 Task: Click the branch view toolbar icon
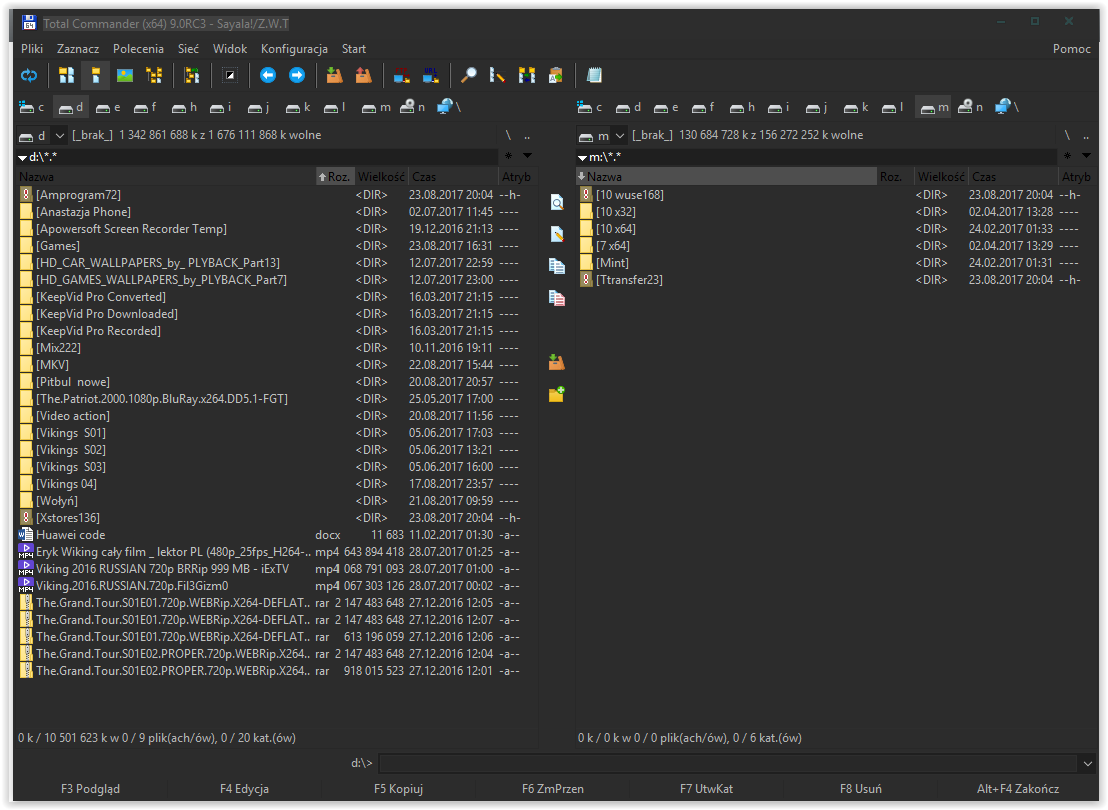click(x=191, y=75)
